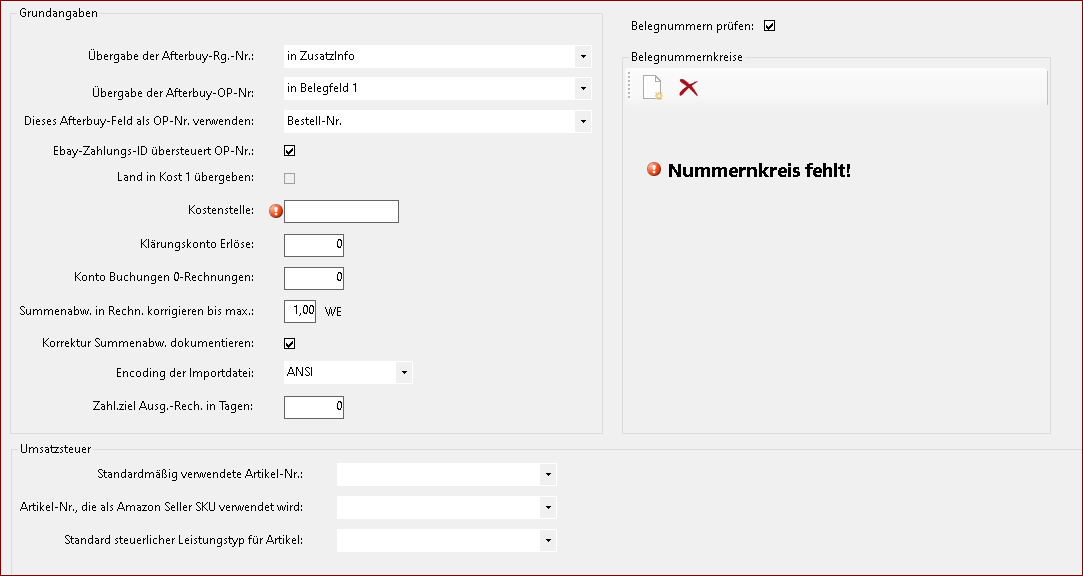Enable the 'Belegnummern prüfen' checkbox

click(769, 25)
